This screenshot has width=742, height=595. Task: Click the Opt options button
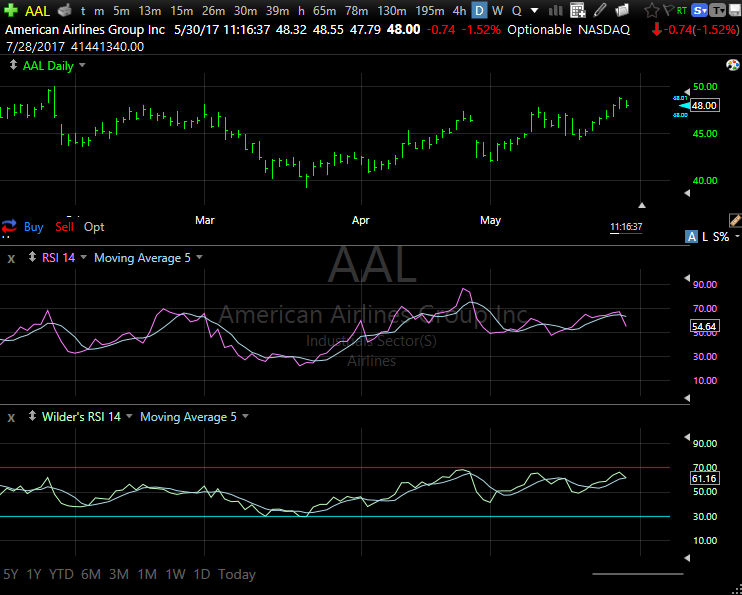coord(94,227)
